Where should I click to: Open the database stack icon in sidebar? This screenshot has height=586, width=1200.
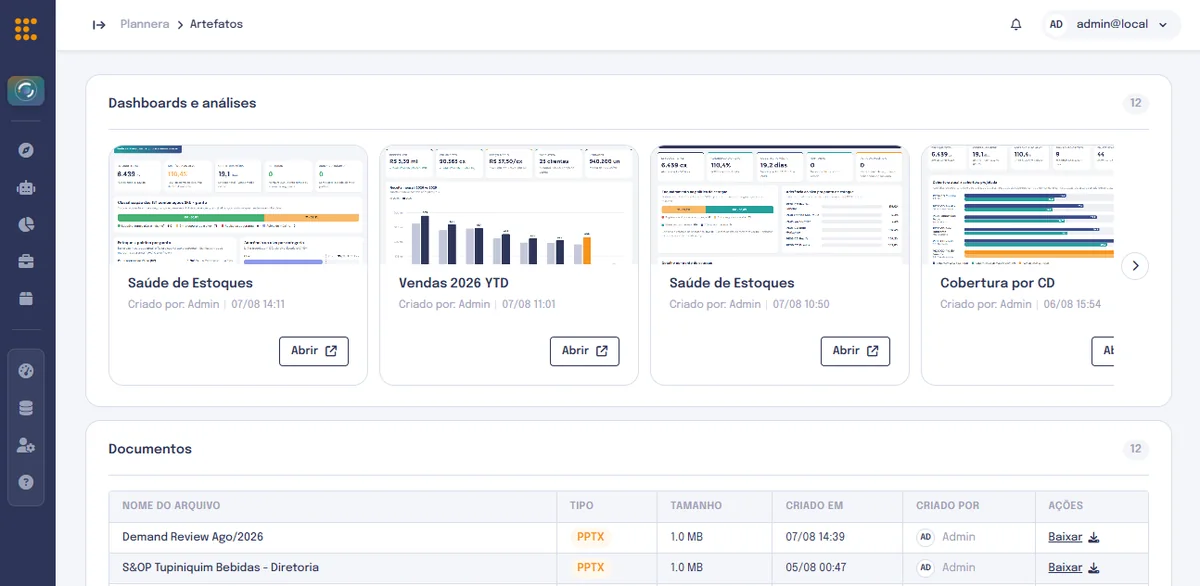point(26,408)
